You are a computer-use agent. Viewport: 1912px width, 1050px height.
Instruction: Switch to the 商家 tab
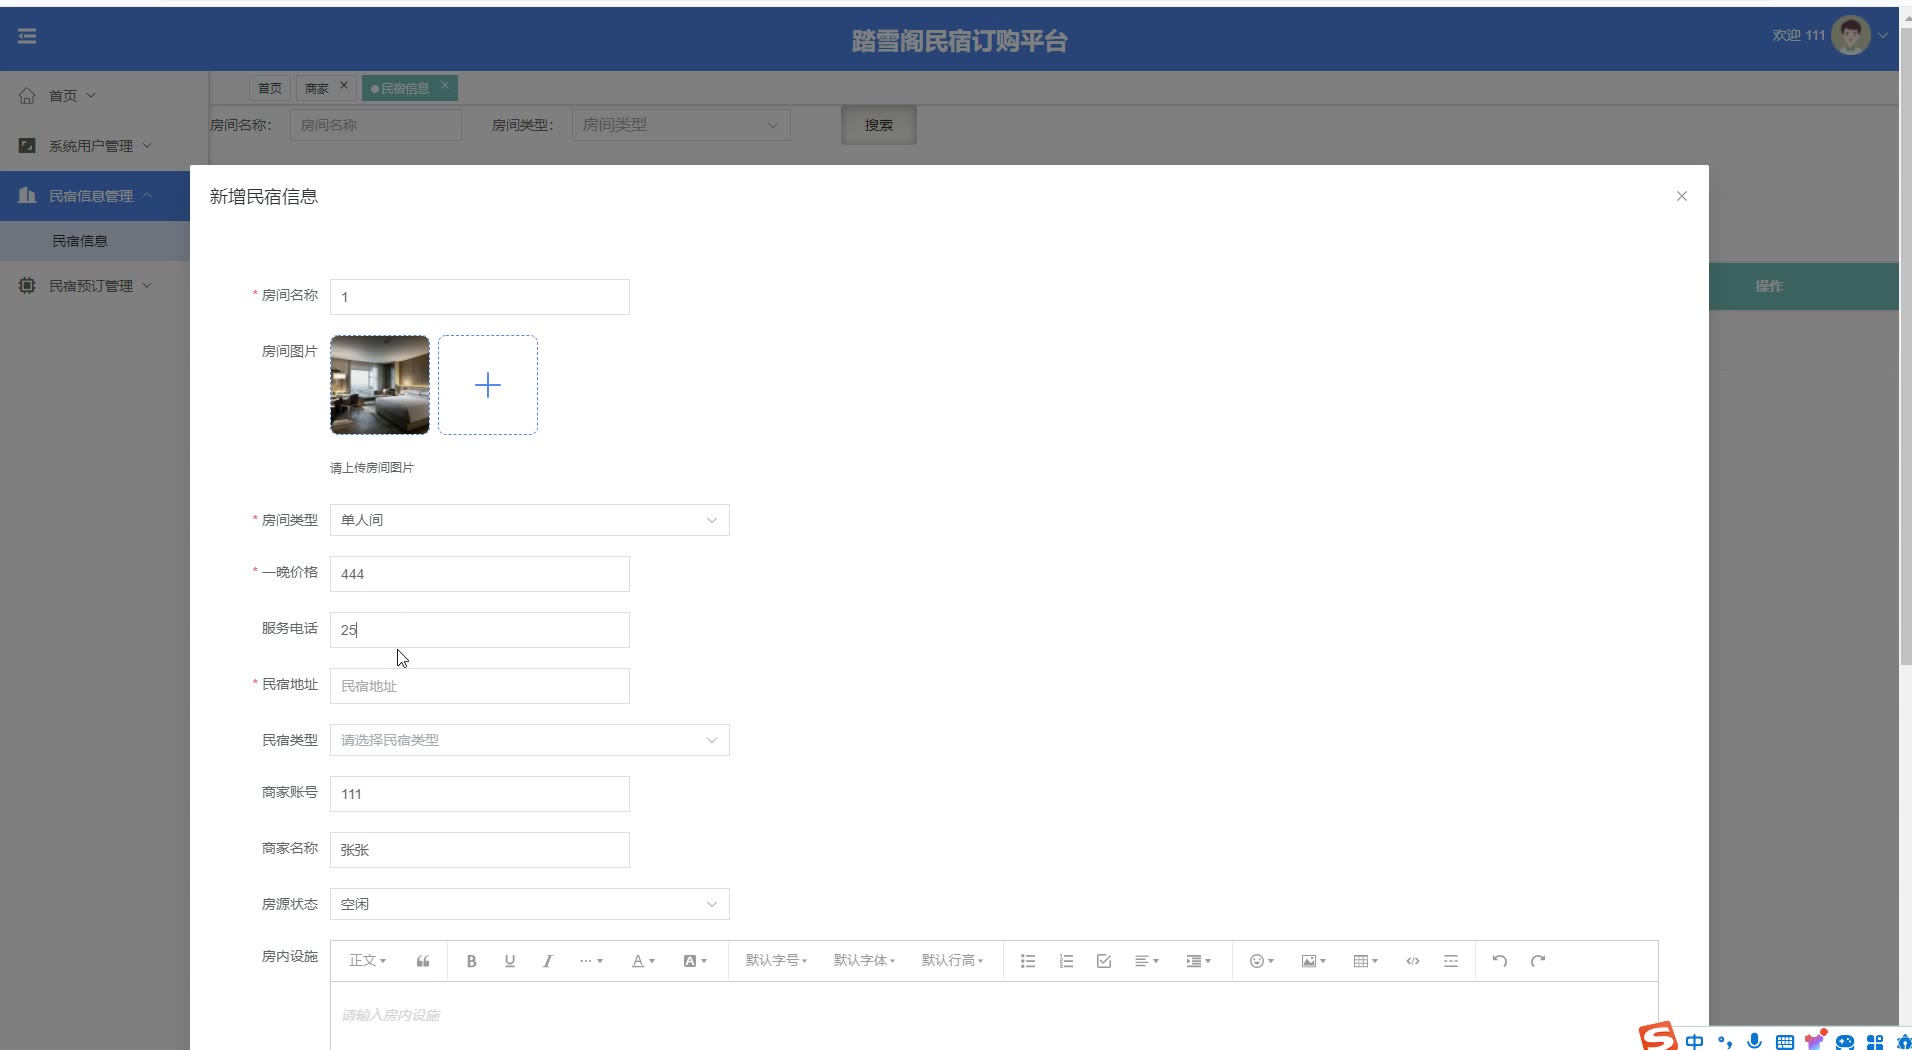(317, 88)
